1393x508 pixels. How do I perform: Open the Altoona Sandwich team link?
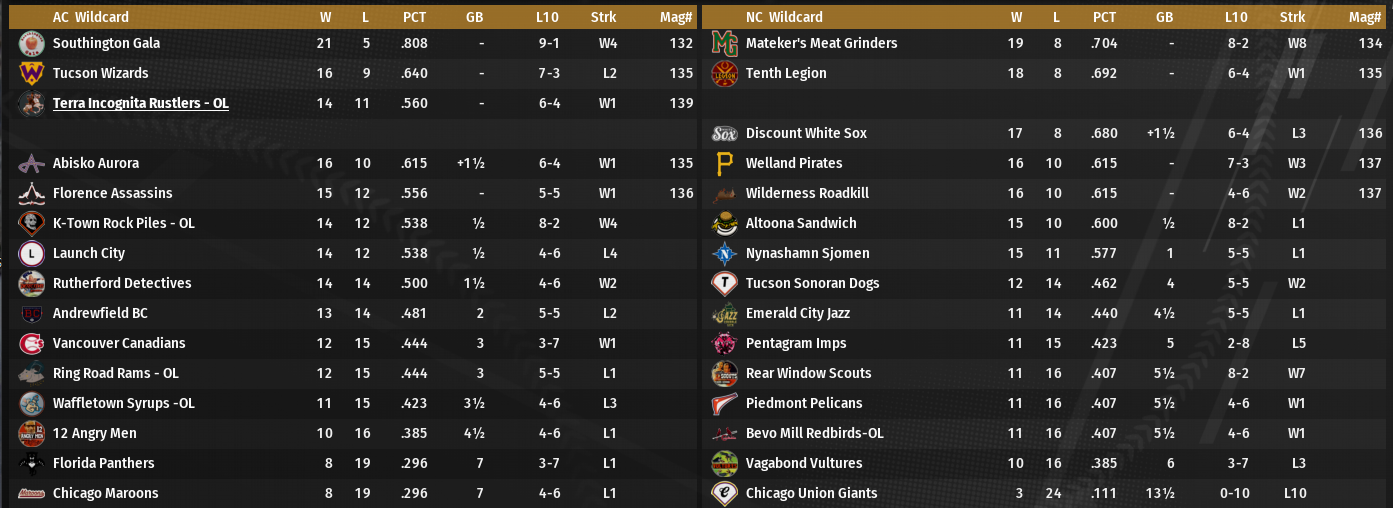point(801,223)
